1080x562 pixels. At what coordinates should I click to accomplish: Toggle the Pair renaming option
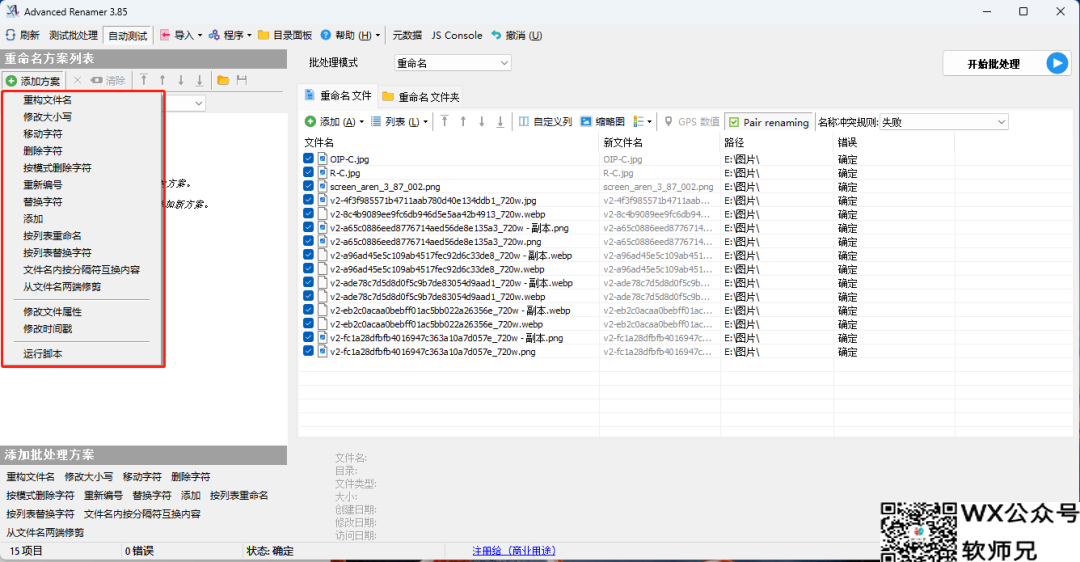coord(769,122)
